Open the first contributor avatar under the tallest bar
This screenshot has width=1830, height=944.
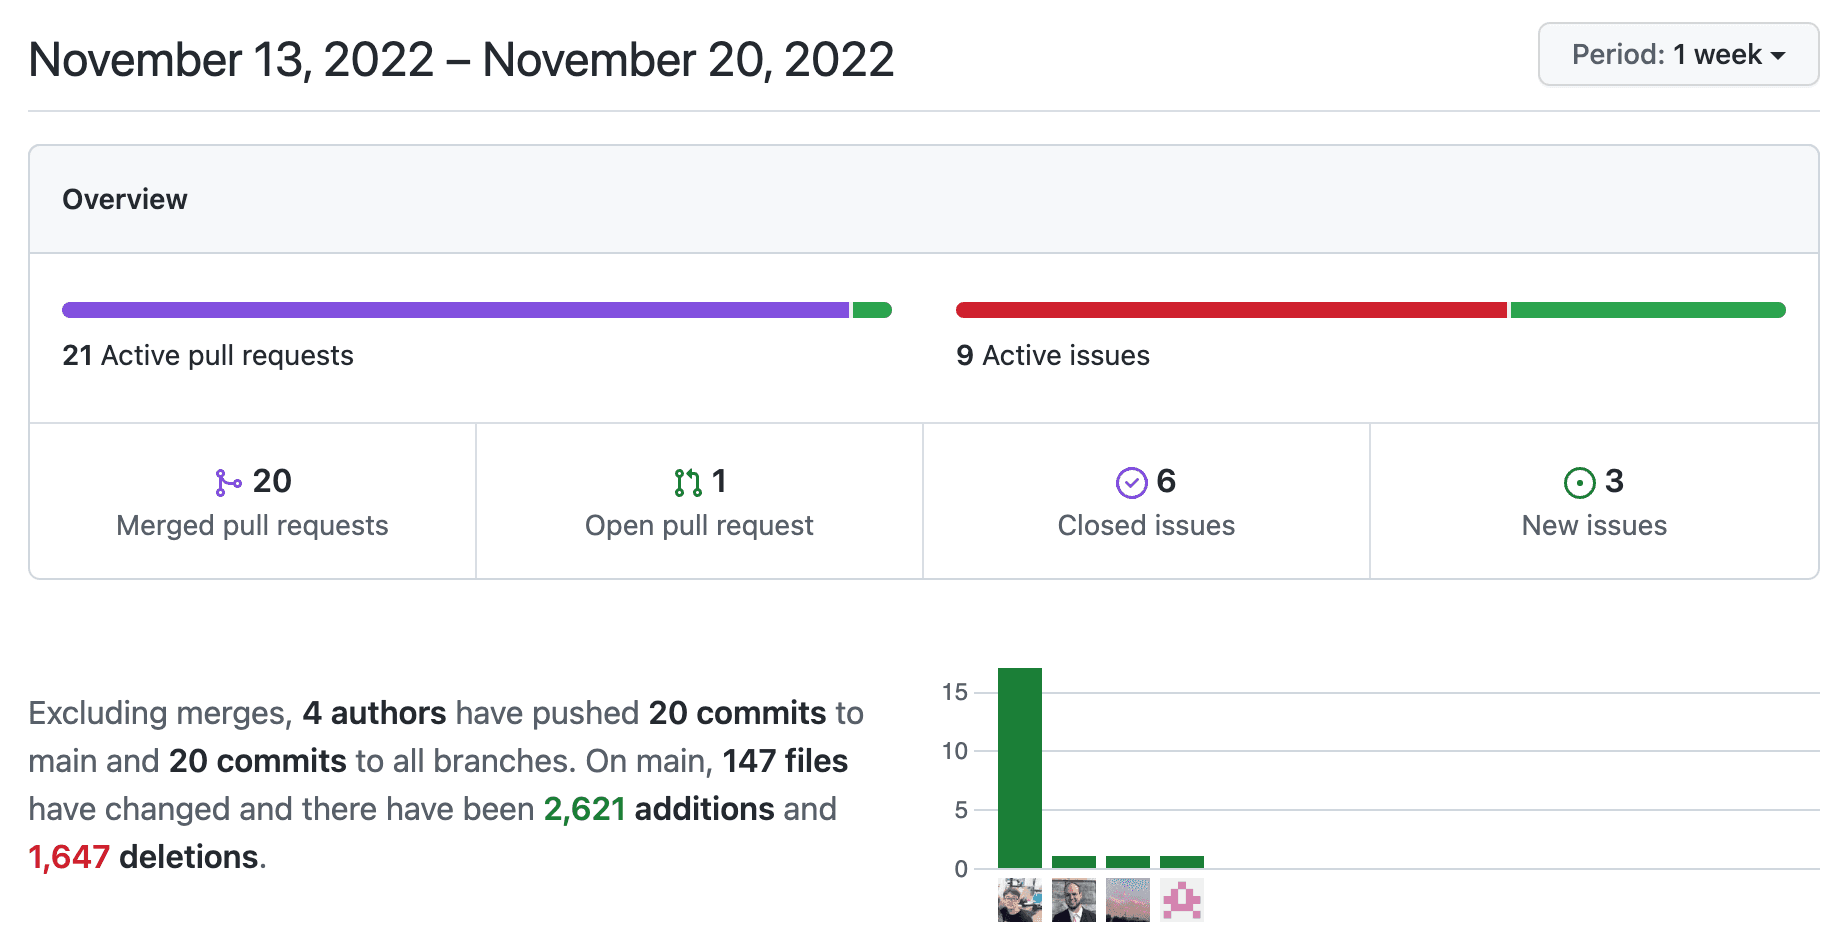(1019, 900)
